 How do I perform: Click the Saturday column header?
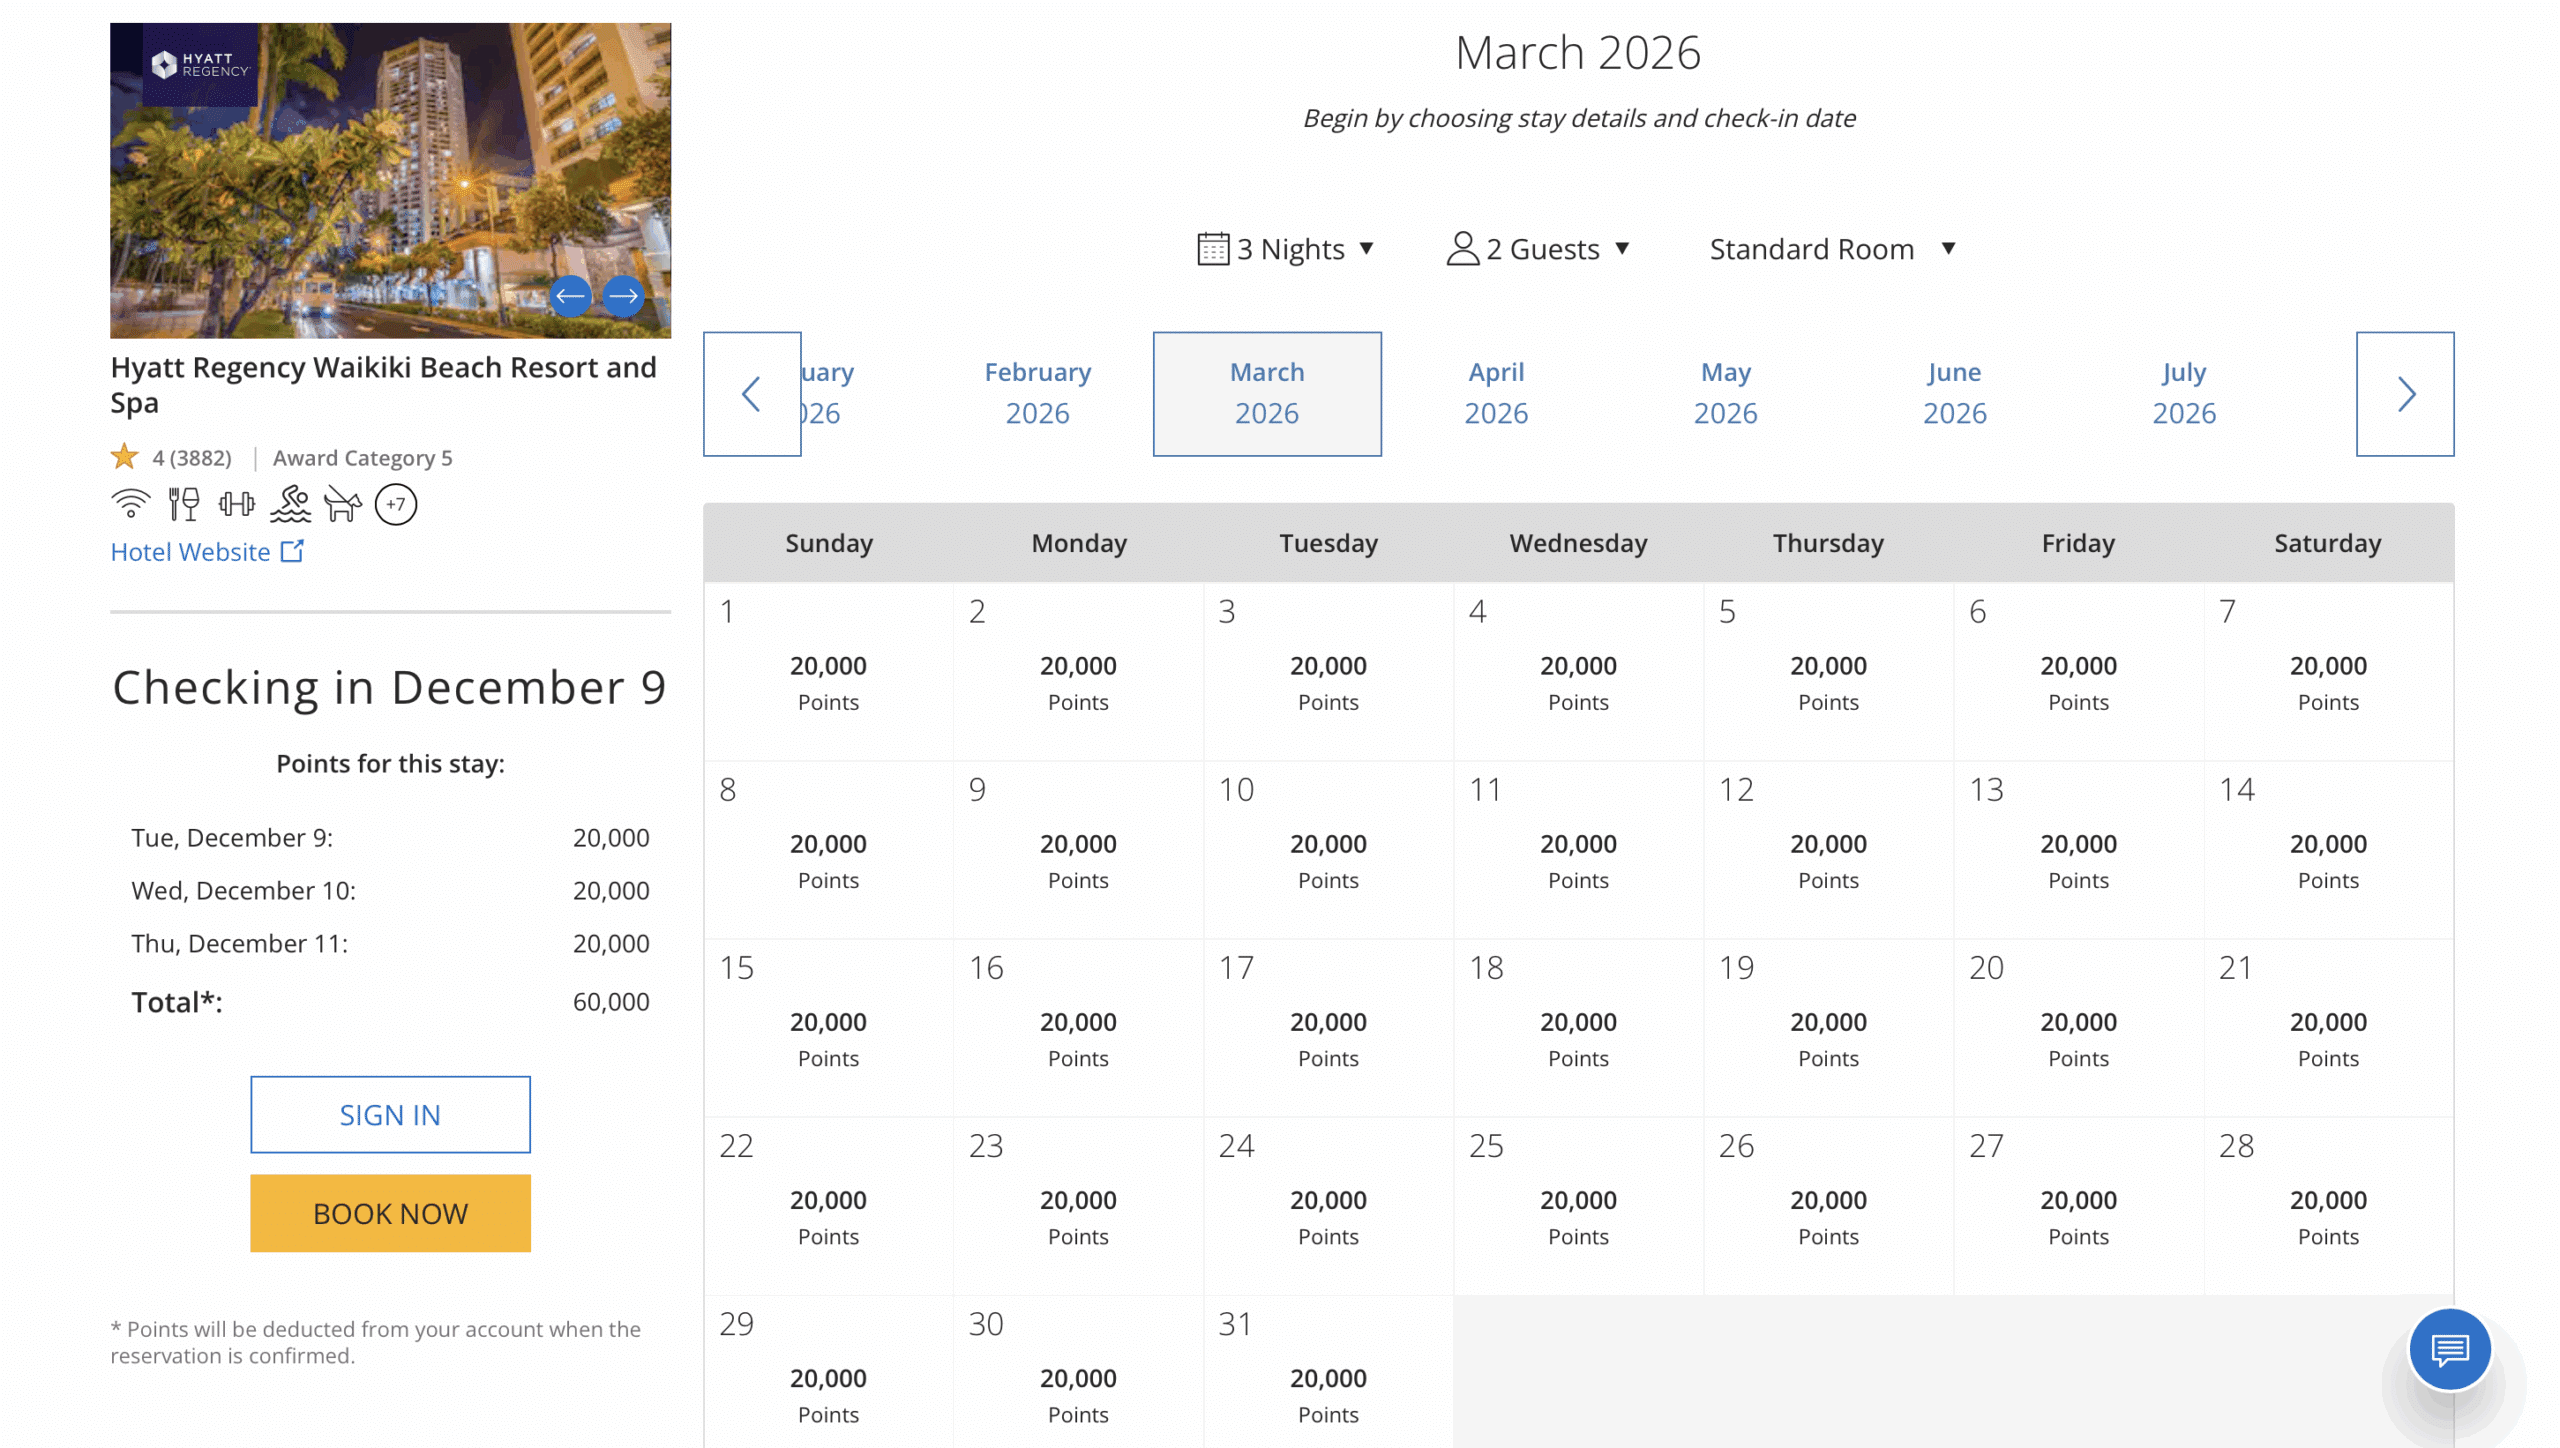point(2328,543)
